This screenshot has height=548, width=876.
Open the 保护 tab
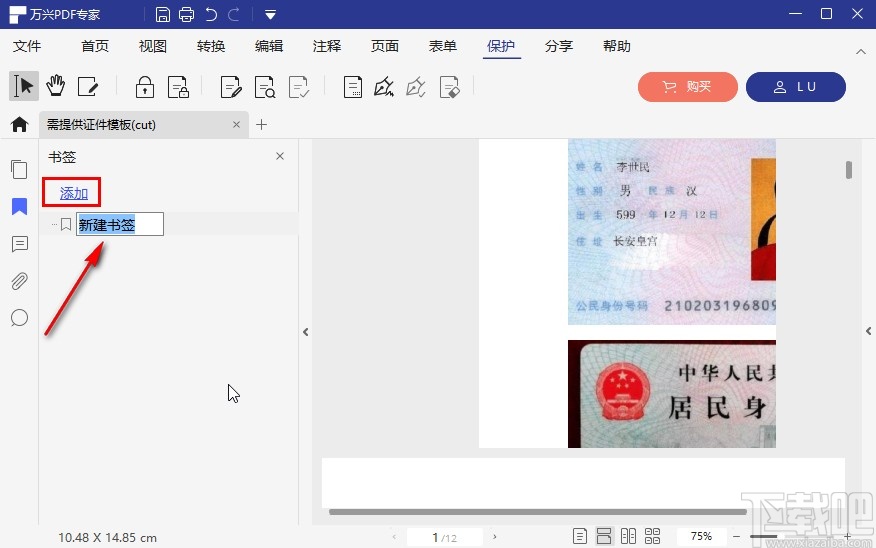tap(501, 46)
